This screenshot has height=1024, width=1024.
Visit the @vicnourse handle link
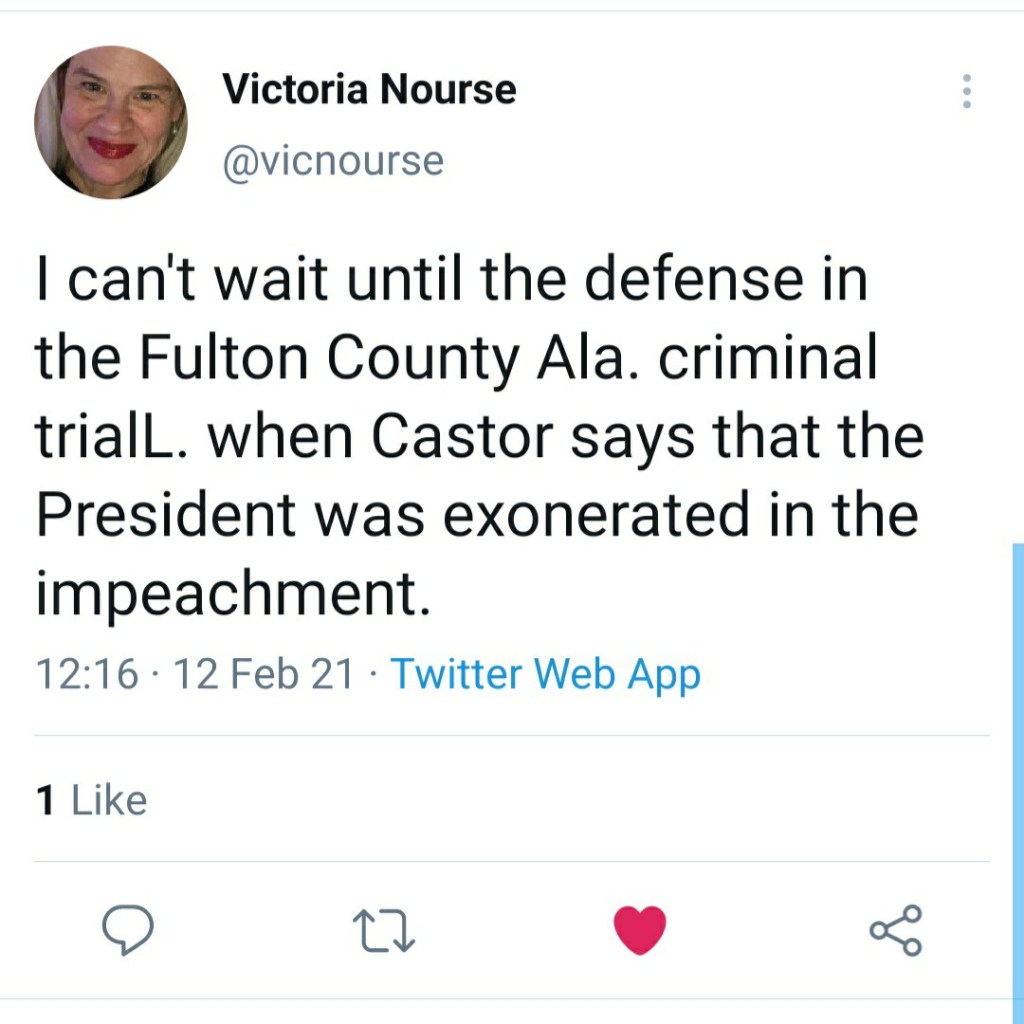tap(333, 160)
